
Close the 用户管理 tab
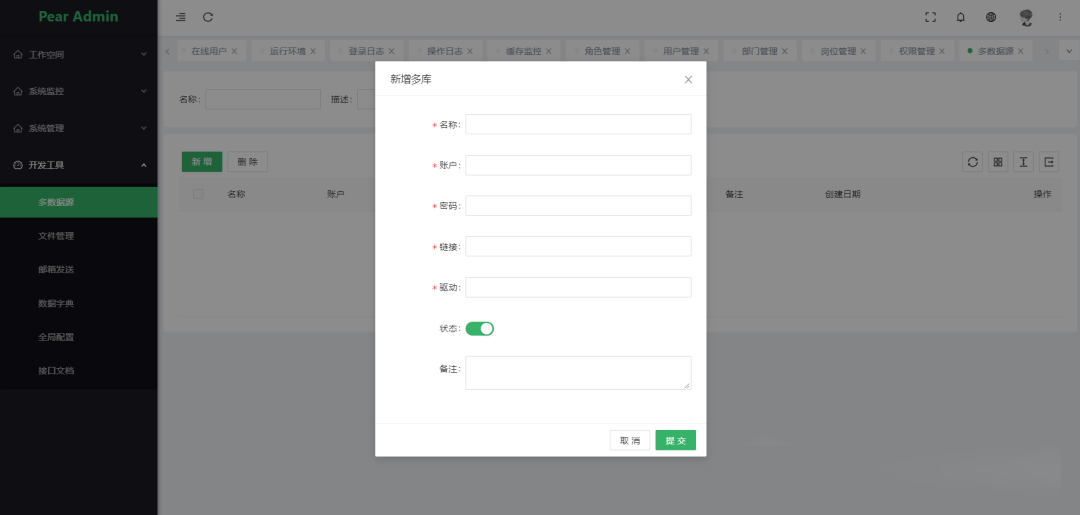pos(705,51)
